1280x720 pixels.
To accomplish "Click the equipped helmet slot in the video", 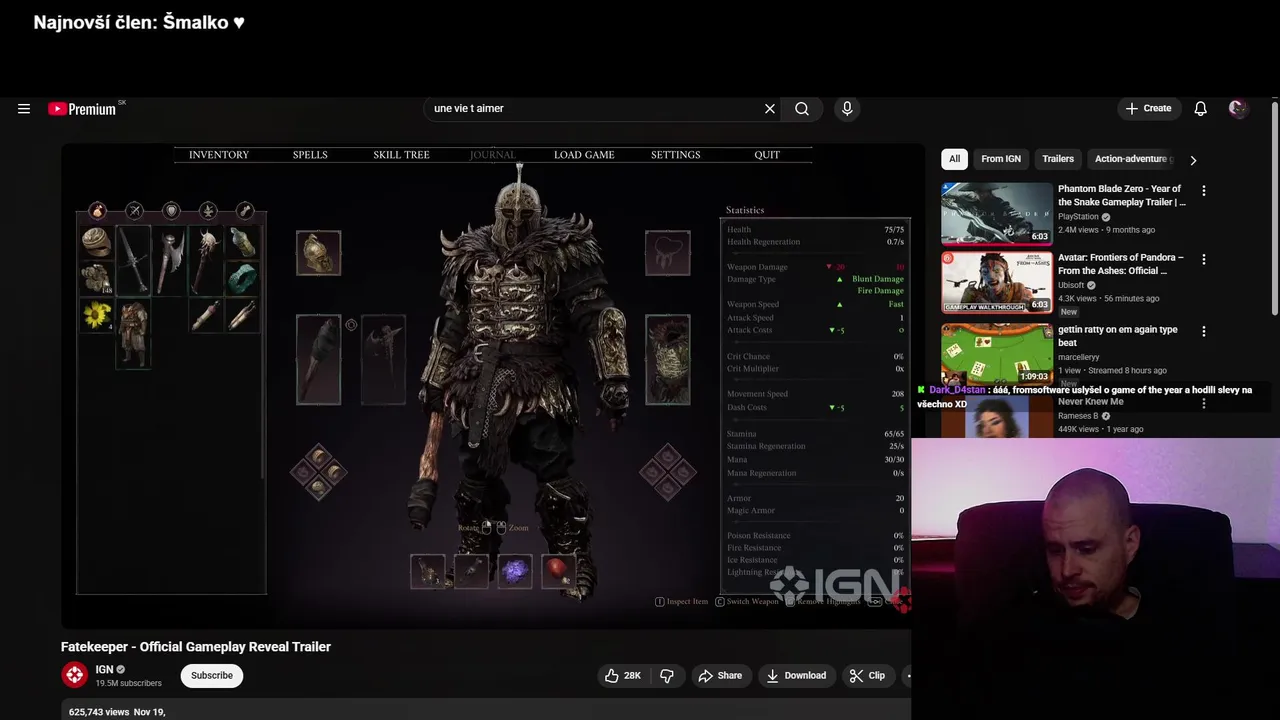I will pyautogui.click(x=318, y=253).
